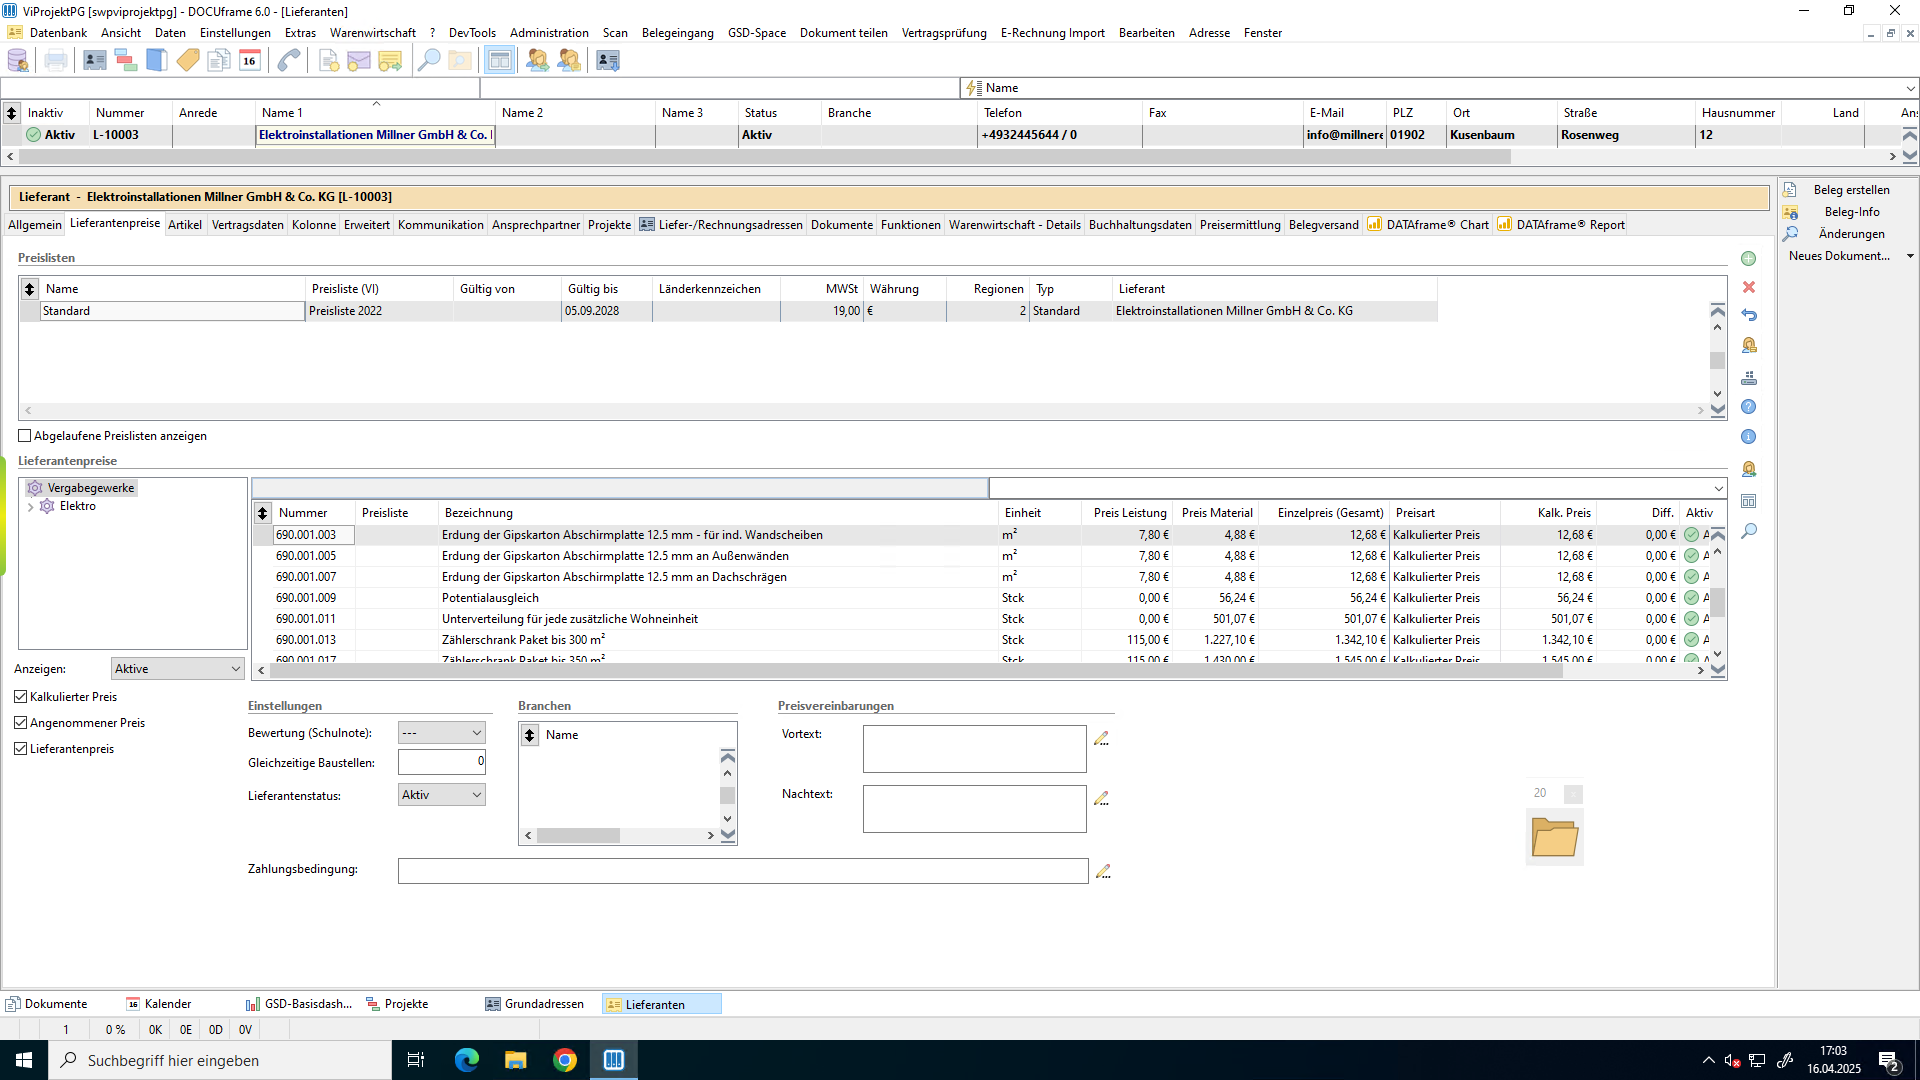
Task: Open the Bewertung (Schulnote) dropdown
Action: tap(441, 733)
